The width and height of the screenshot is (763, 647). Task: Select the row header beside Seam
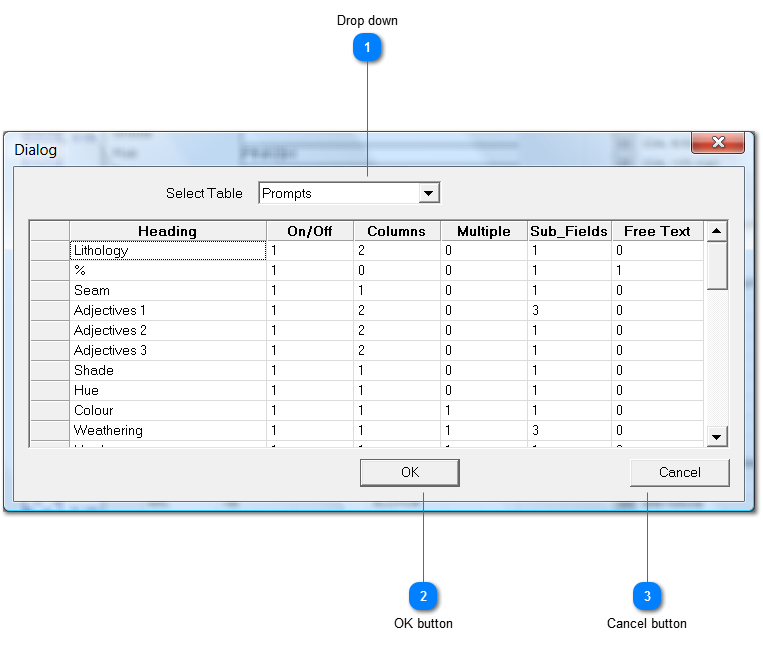click(49, 291)
